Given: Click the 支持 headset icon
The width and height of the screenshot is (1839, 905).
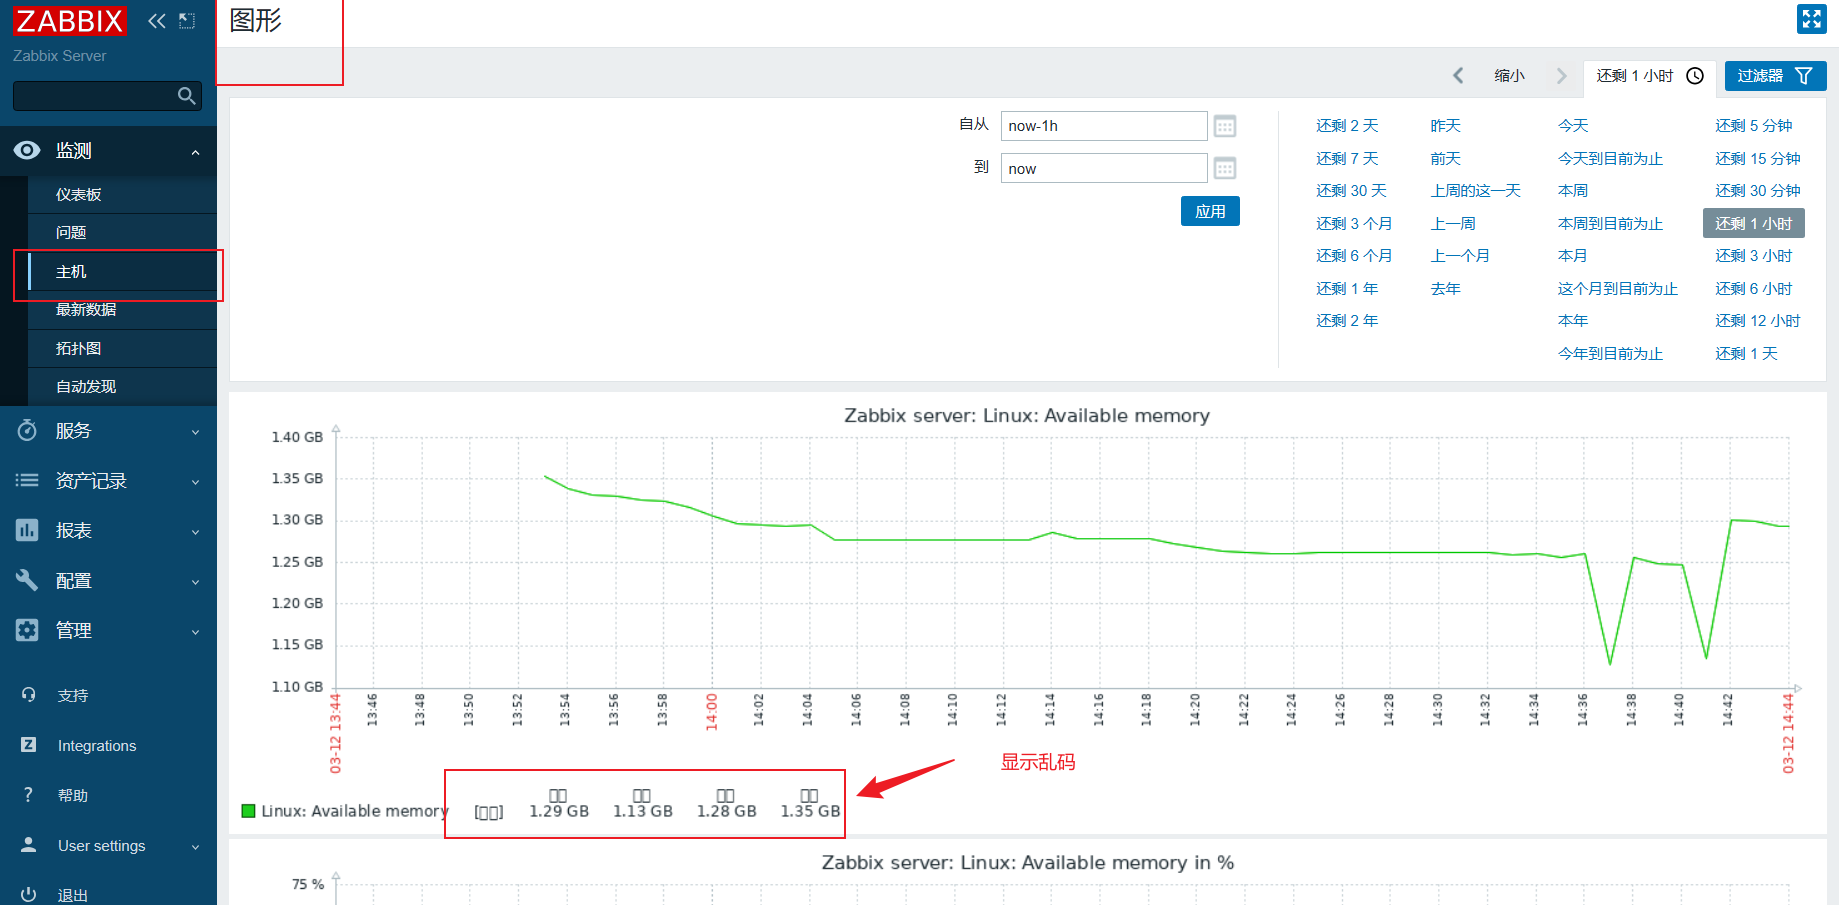Looking at the screenshot, I should coord(28,695).
